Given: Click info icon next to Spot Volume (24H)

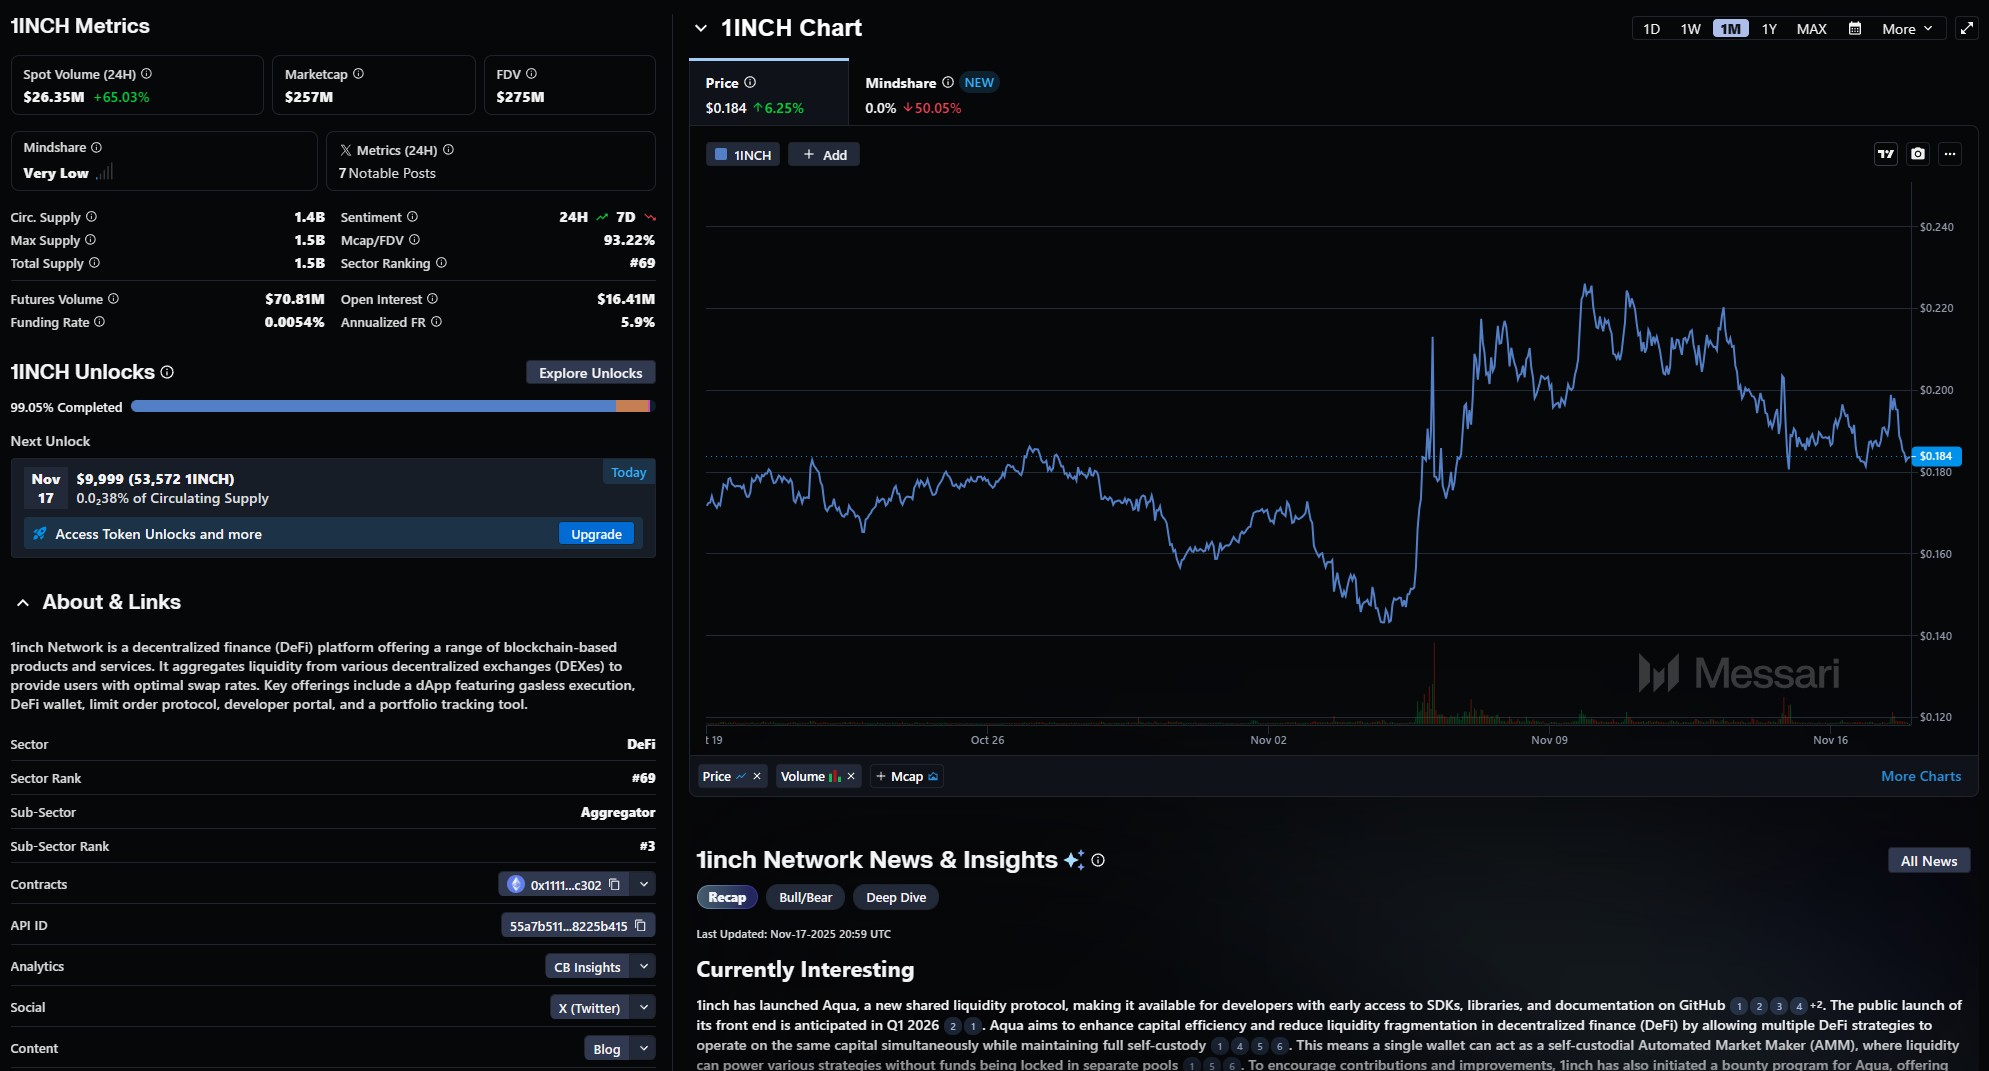Looking at the screenshot, I should click(x=147, y=74).
